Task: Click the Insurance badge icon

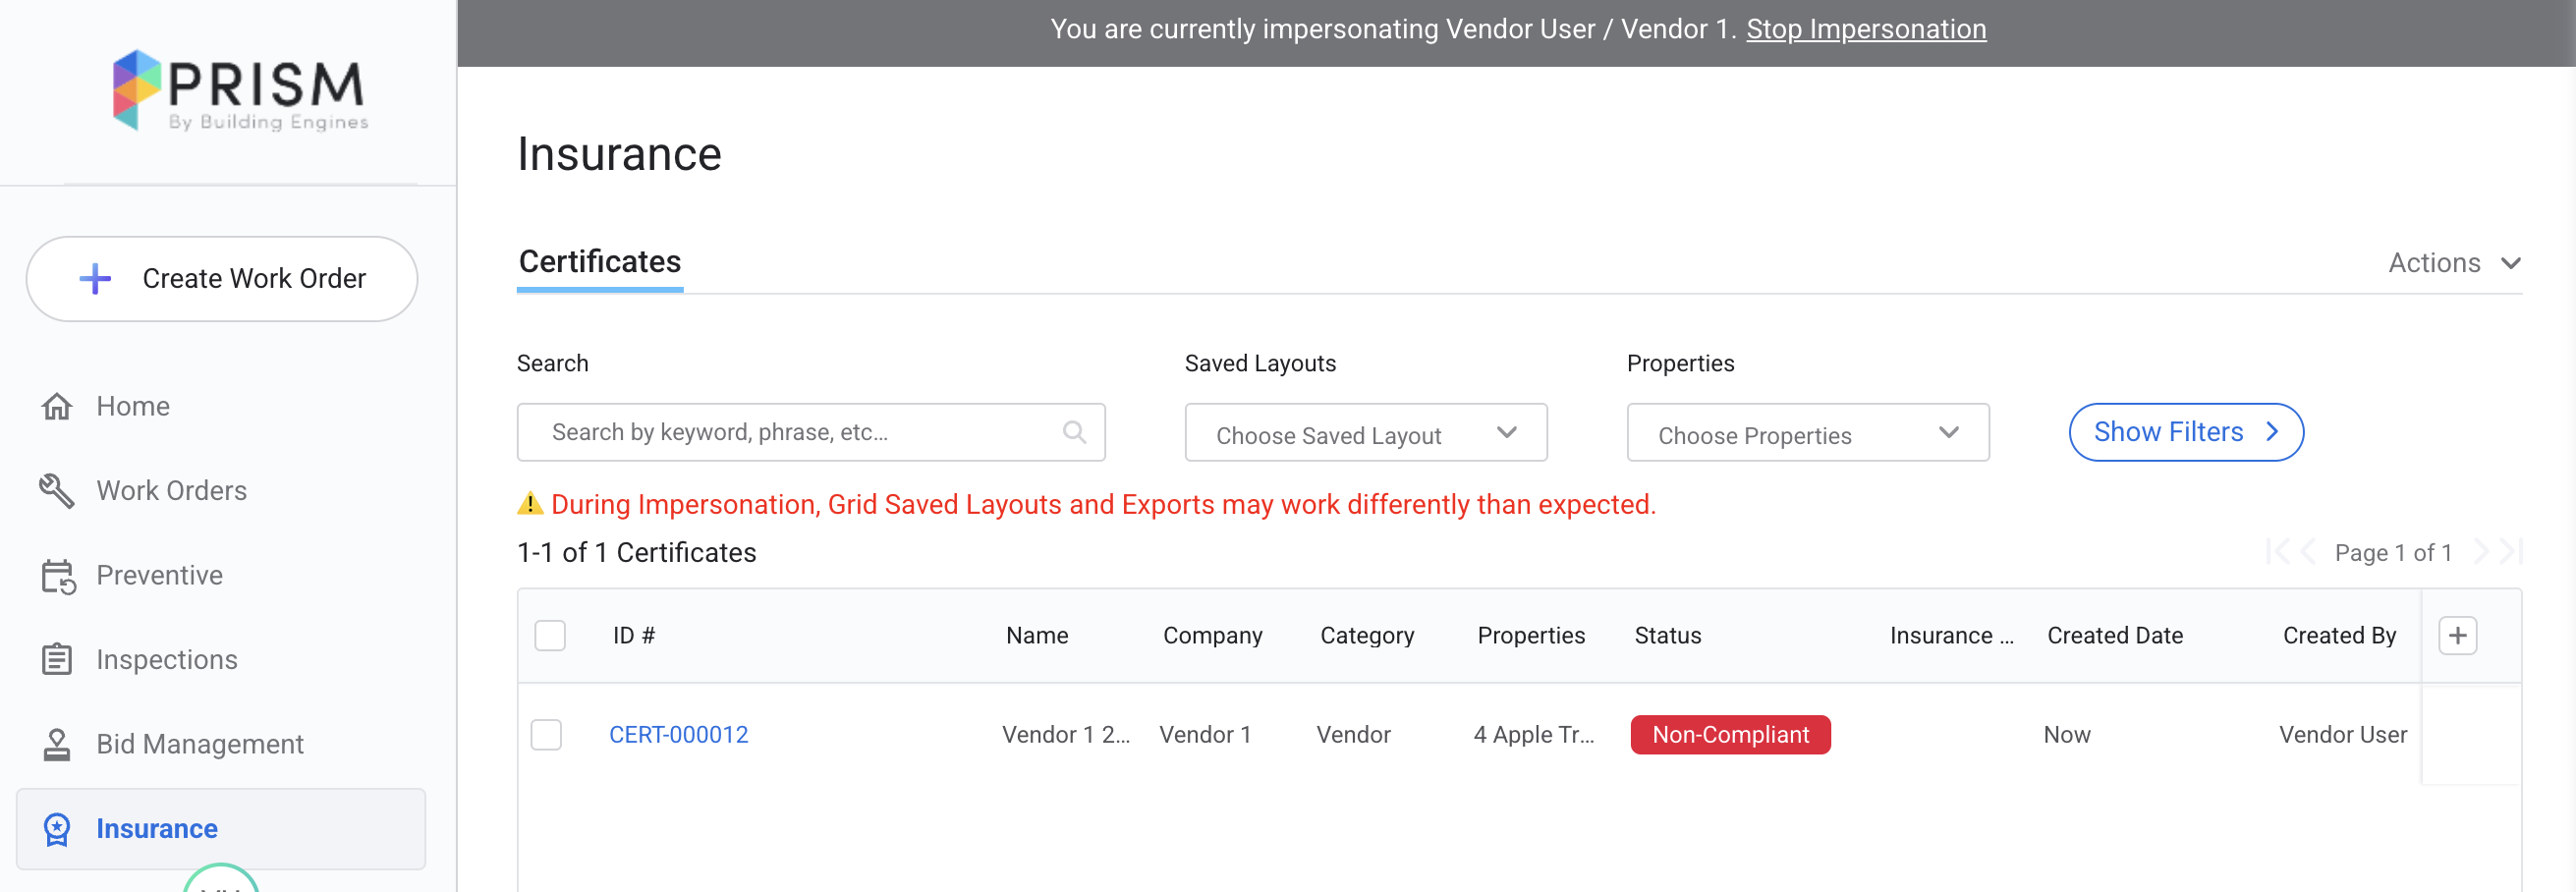Action: 57,829
